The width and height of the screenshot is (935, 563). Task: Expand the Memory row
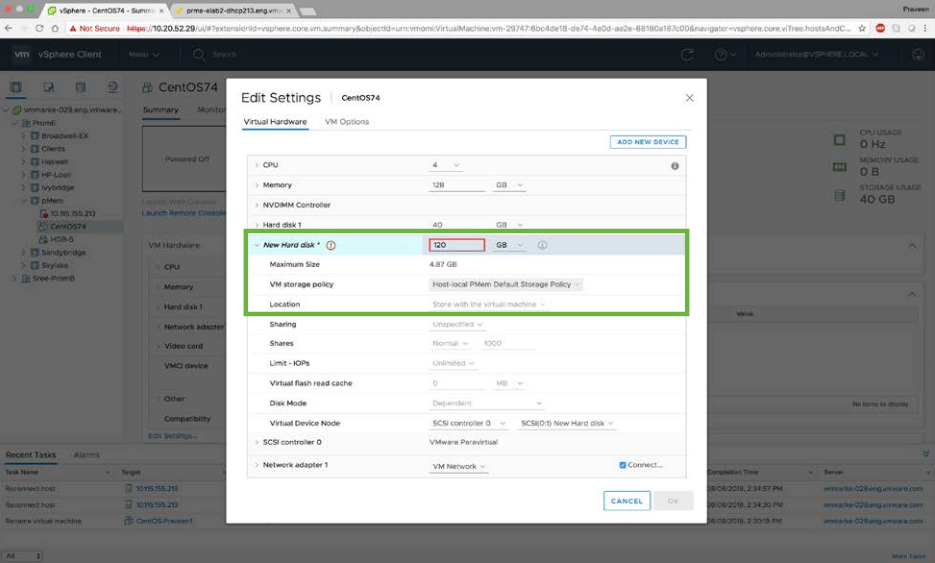tap(256, 185)
